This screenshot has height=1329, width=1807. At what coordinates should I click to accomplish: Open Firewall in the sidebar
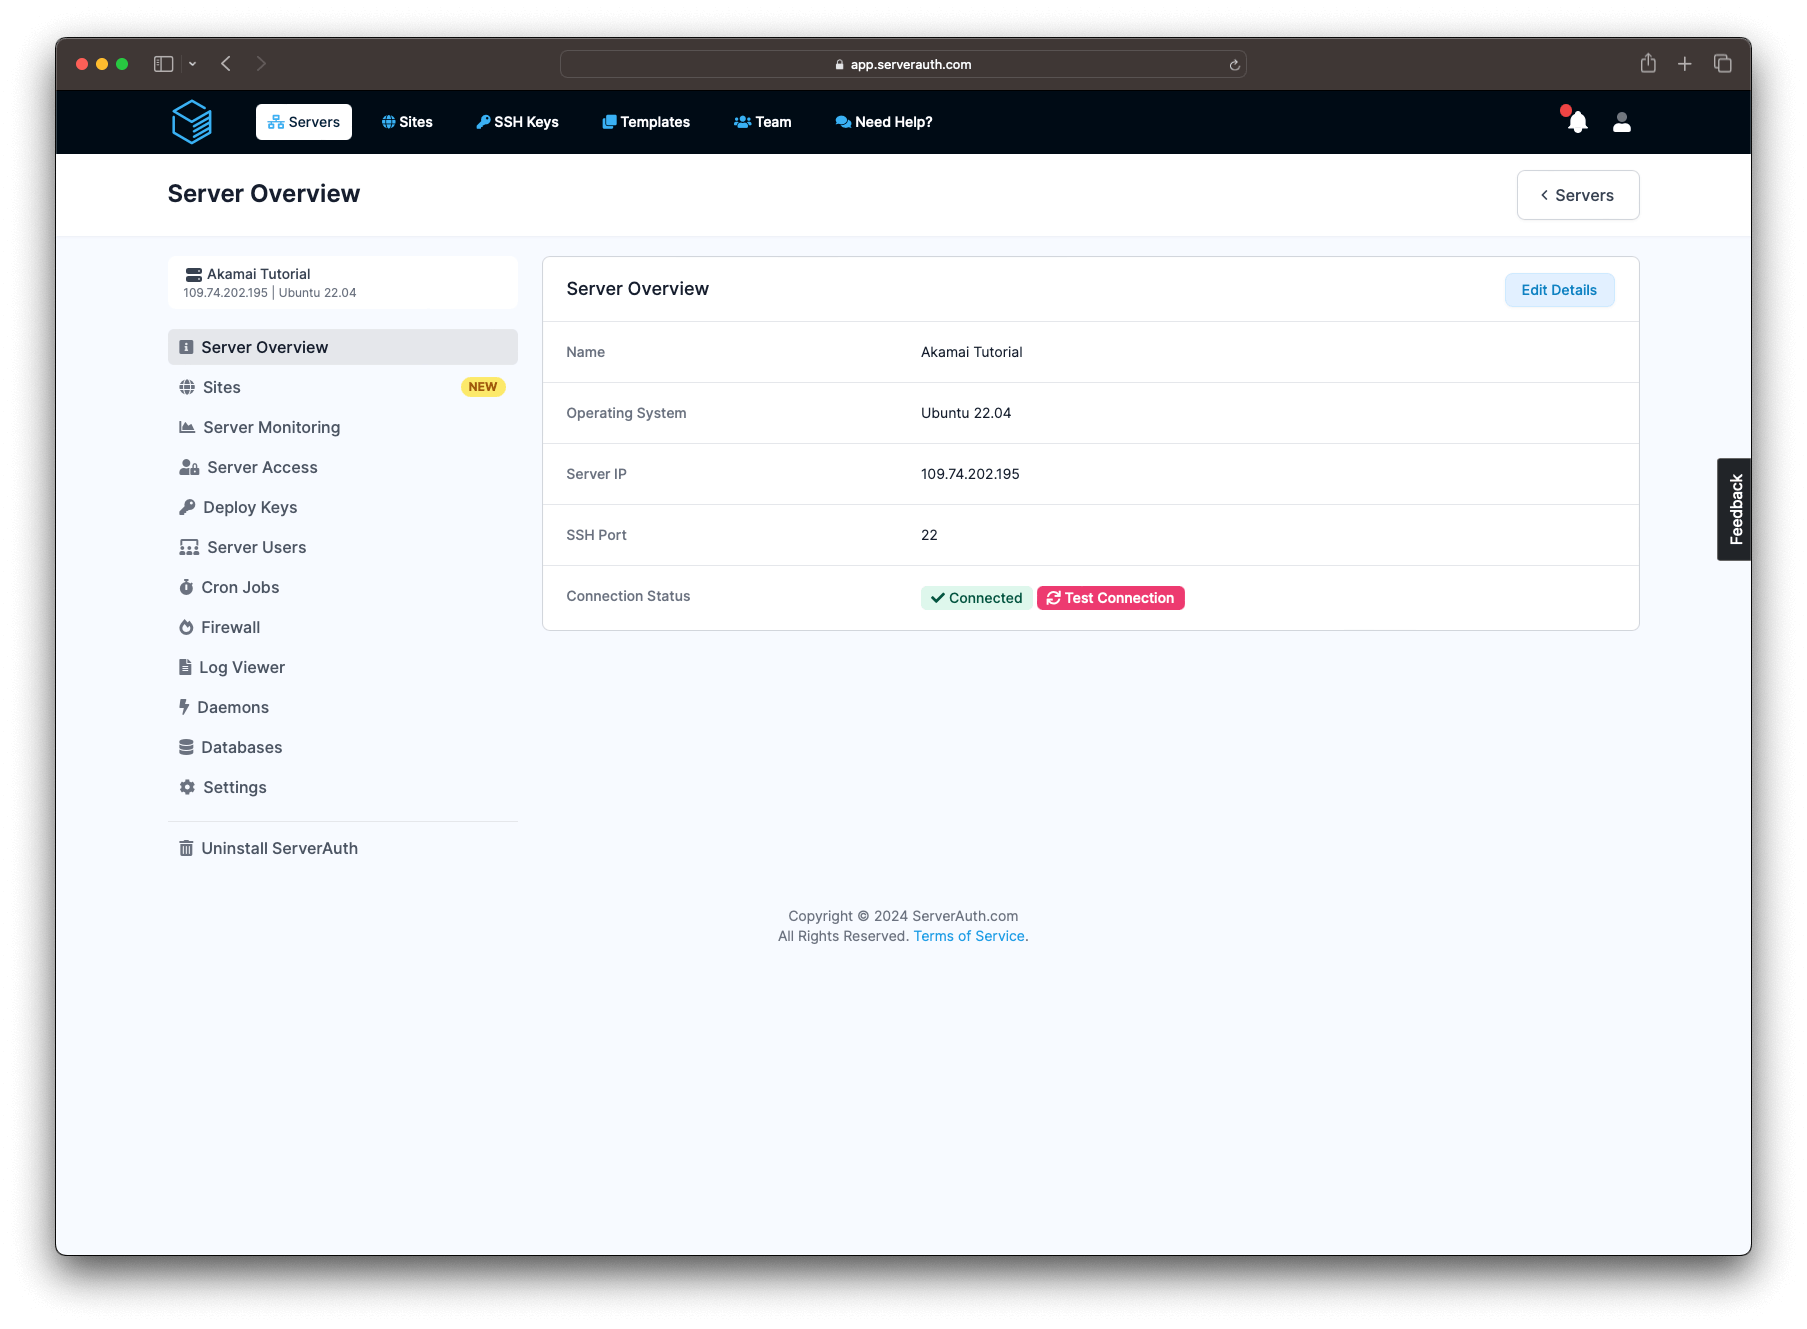pos(343,627)
